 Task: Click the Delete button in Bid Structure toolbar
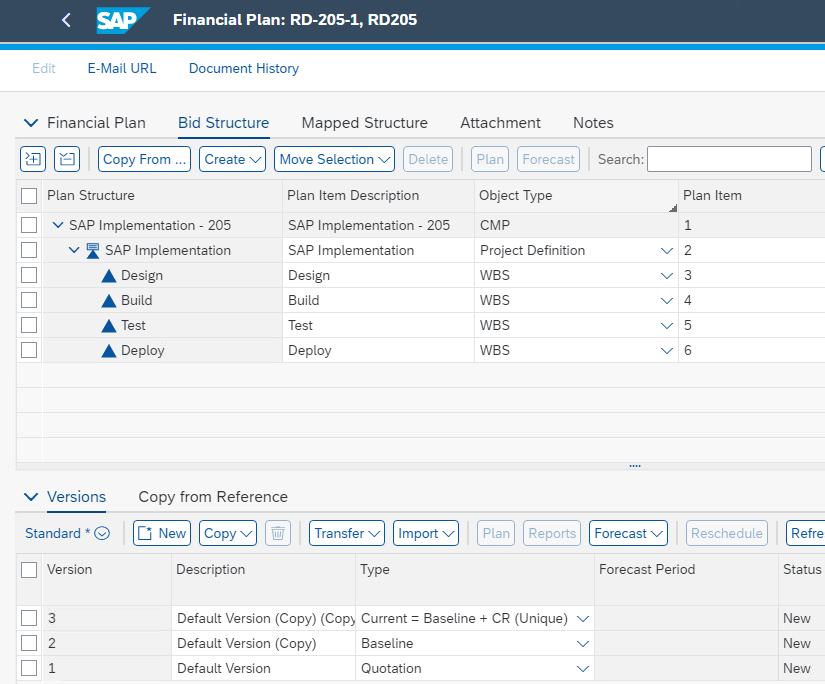[x=428, y=159]
